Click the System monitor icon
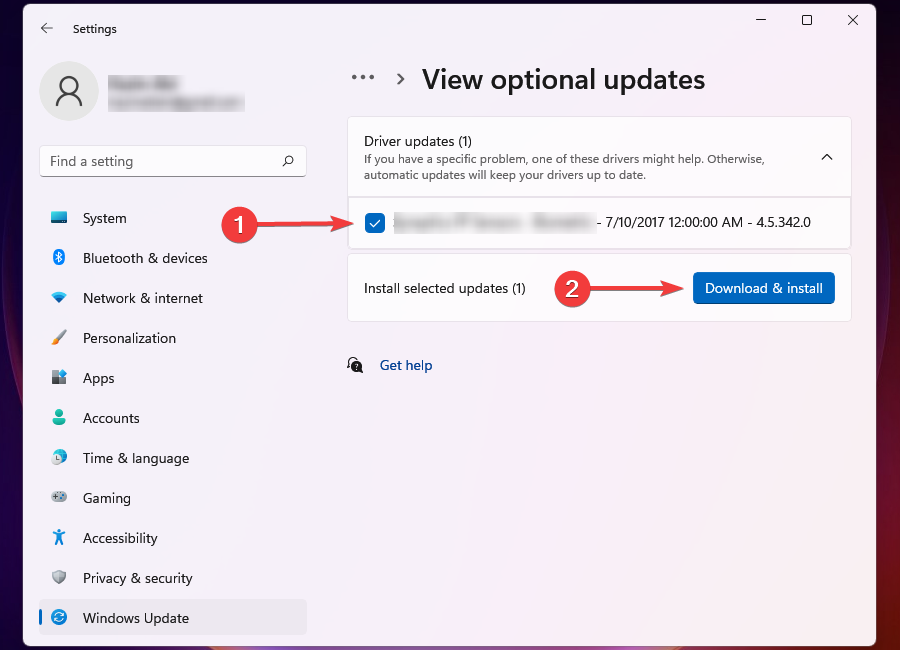900x650 pixels. (59, 218)
